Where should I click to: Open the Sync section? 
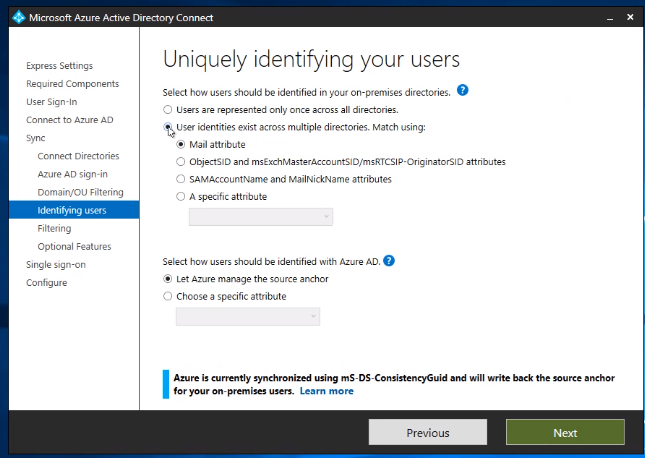(35, 138)
